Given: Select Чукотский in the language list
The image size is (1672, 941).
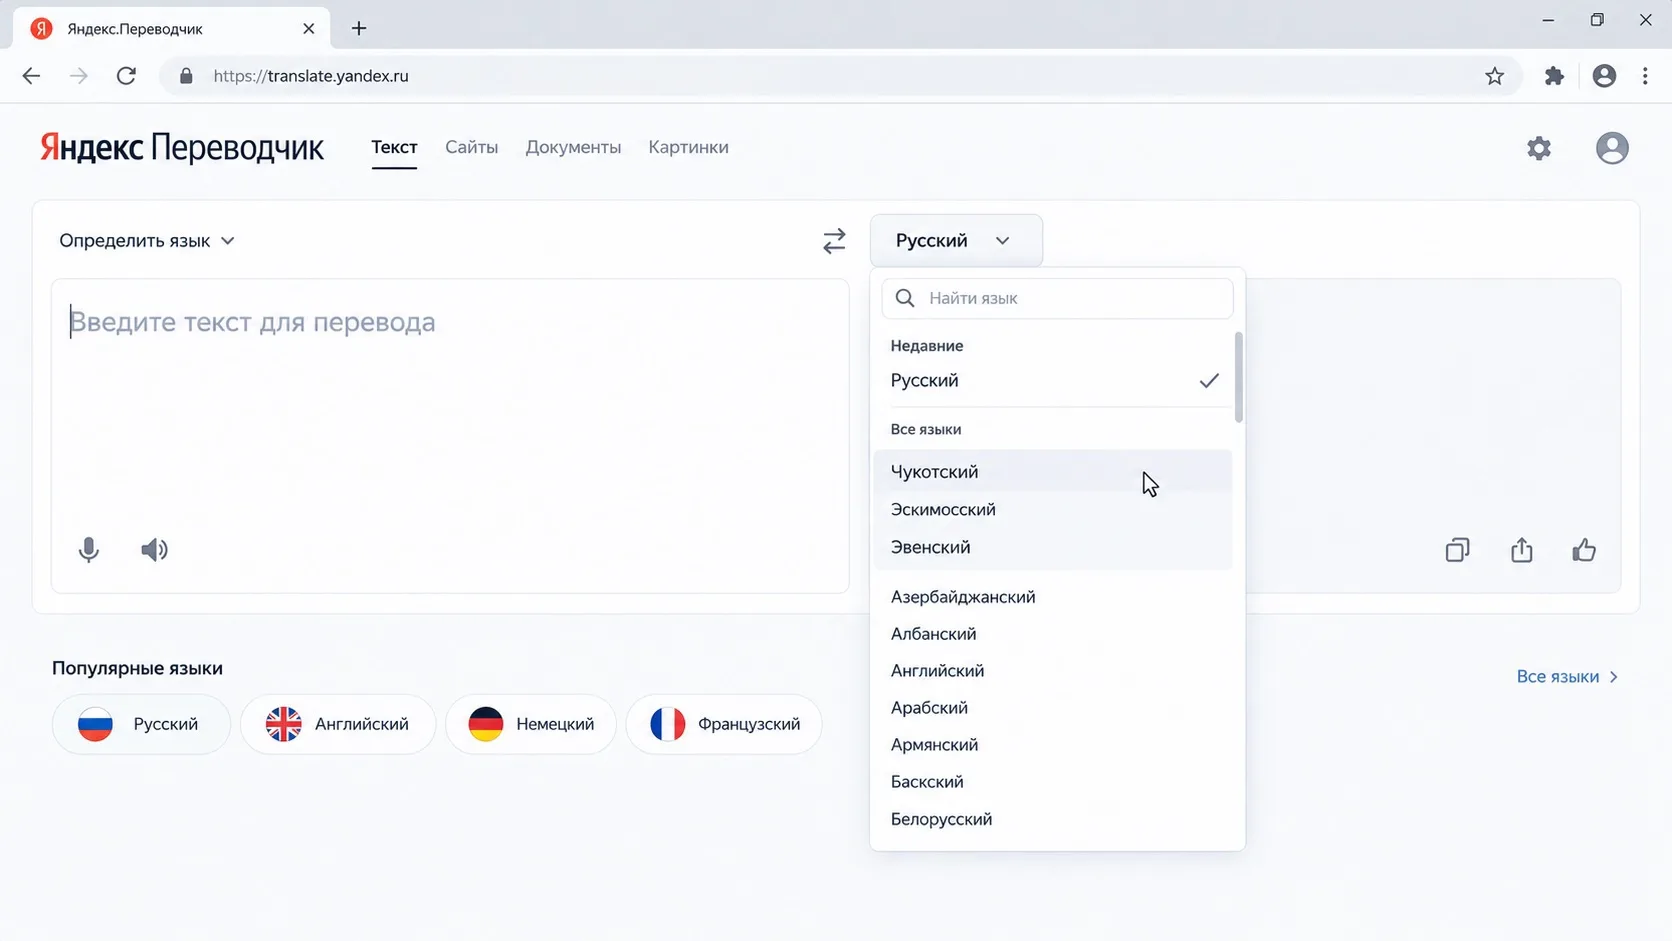Looking at the screenshot, I should click(1053, 472).
